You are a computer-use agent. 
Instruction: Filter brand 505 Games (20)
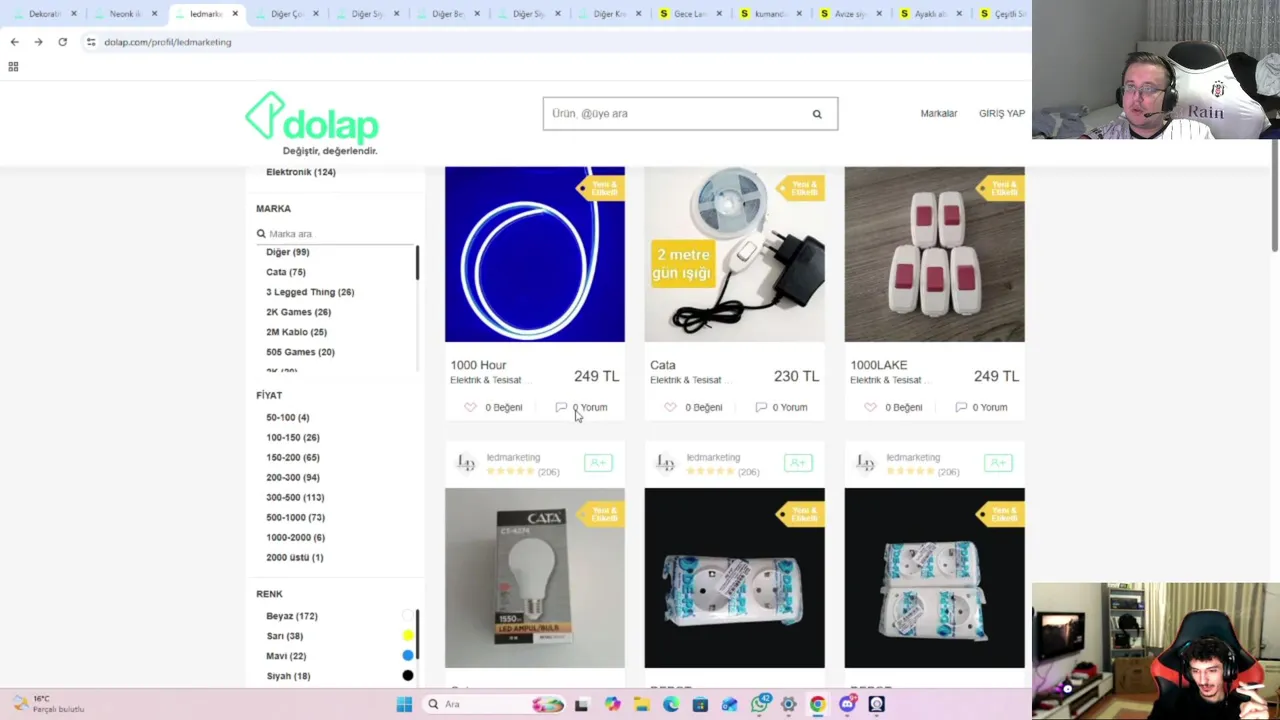point(300,352)
